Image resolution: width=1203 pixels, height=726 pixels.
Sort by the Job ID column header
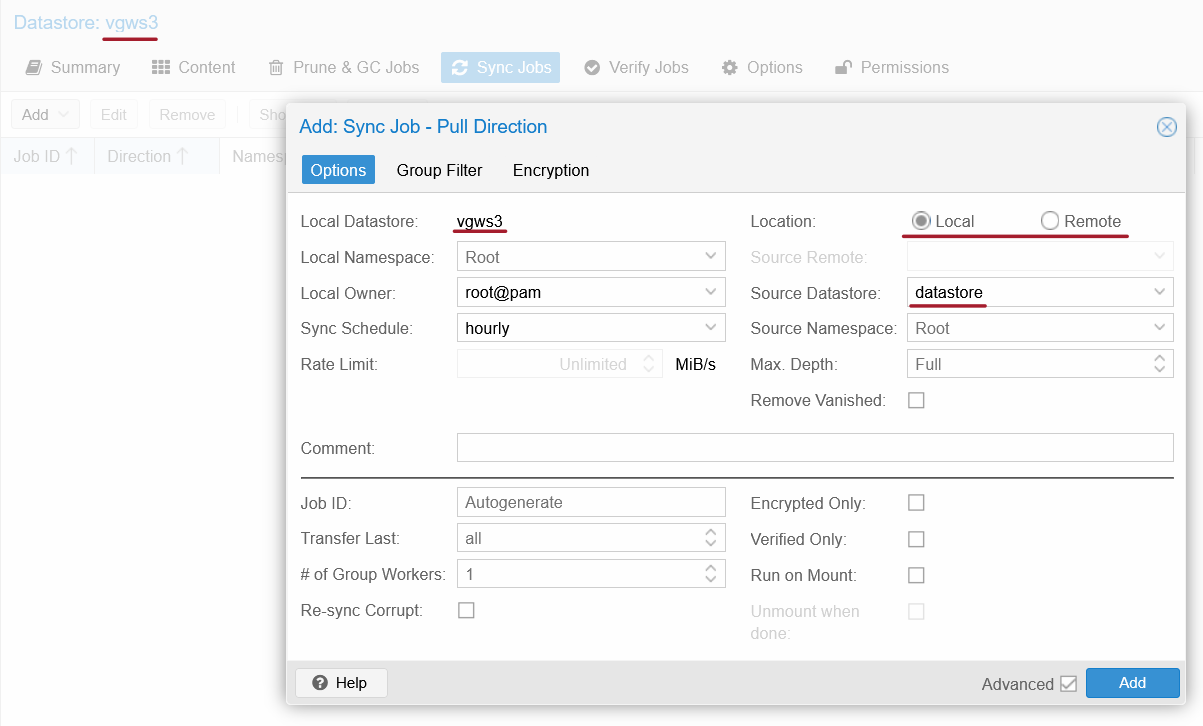46,156
